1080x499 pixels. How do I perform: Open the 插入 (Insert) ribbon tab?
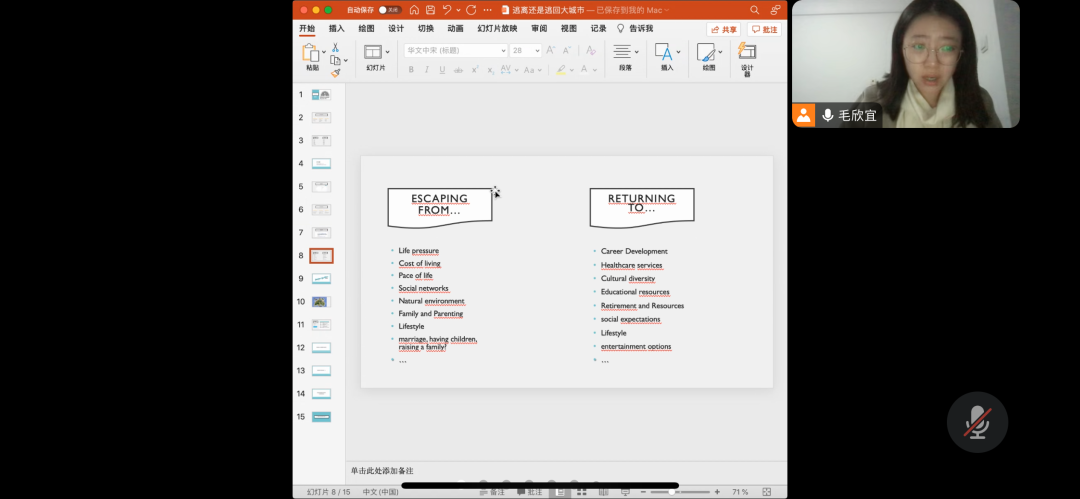(x=337, y=29)
